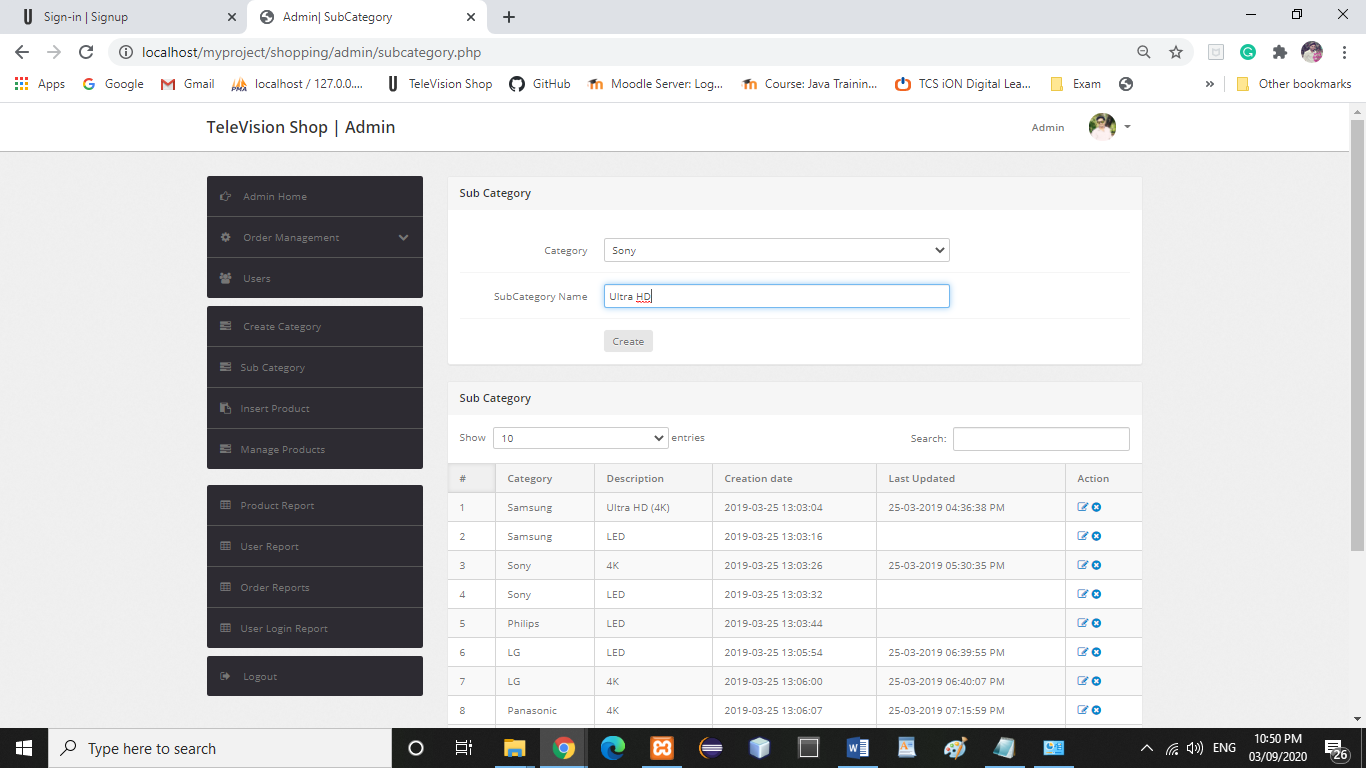Click the SubCategory Name input field
1366x768 pixels.
pyautogui.click(x=777, y=296)
